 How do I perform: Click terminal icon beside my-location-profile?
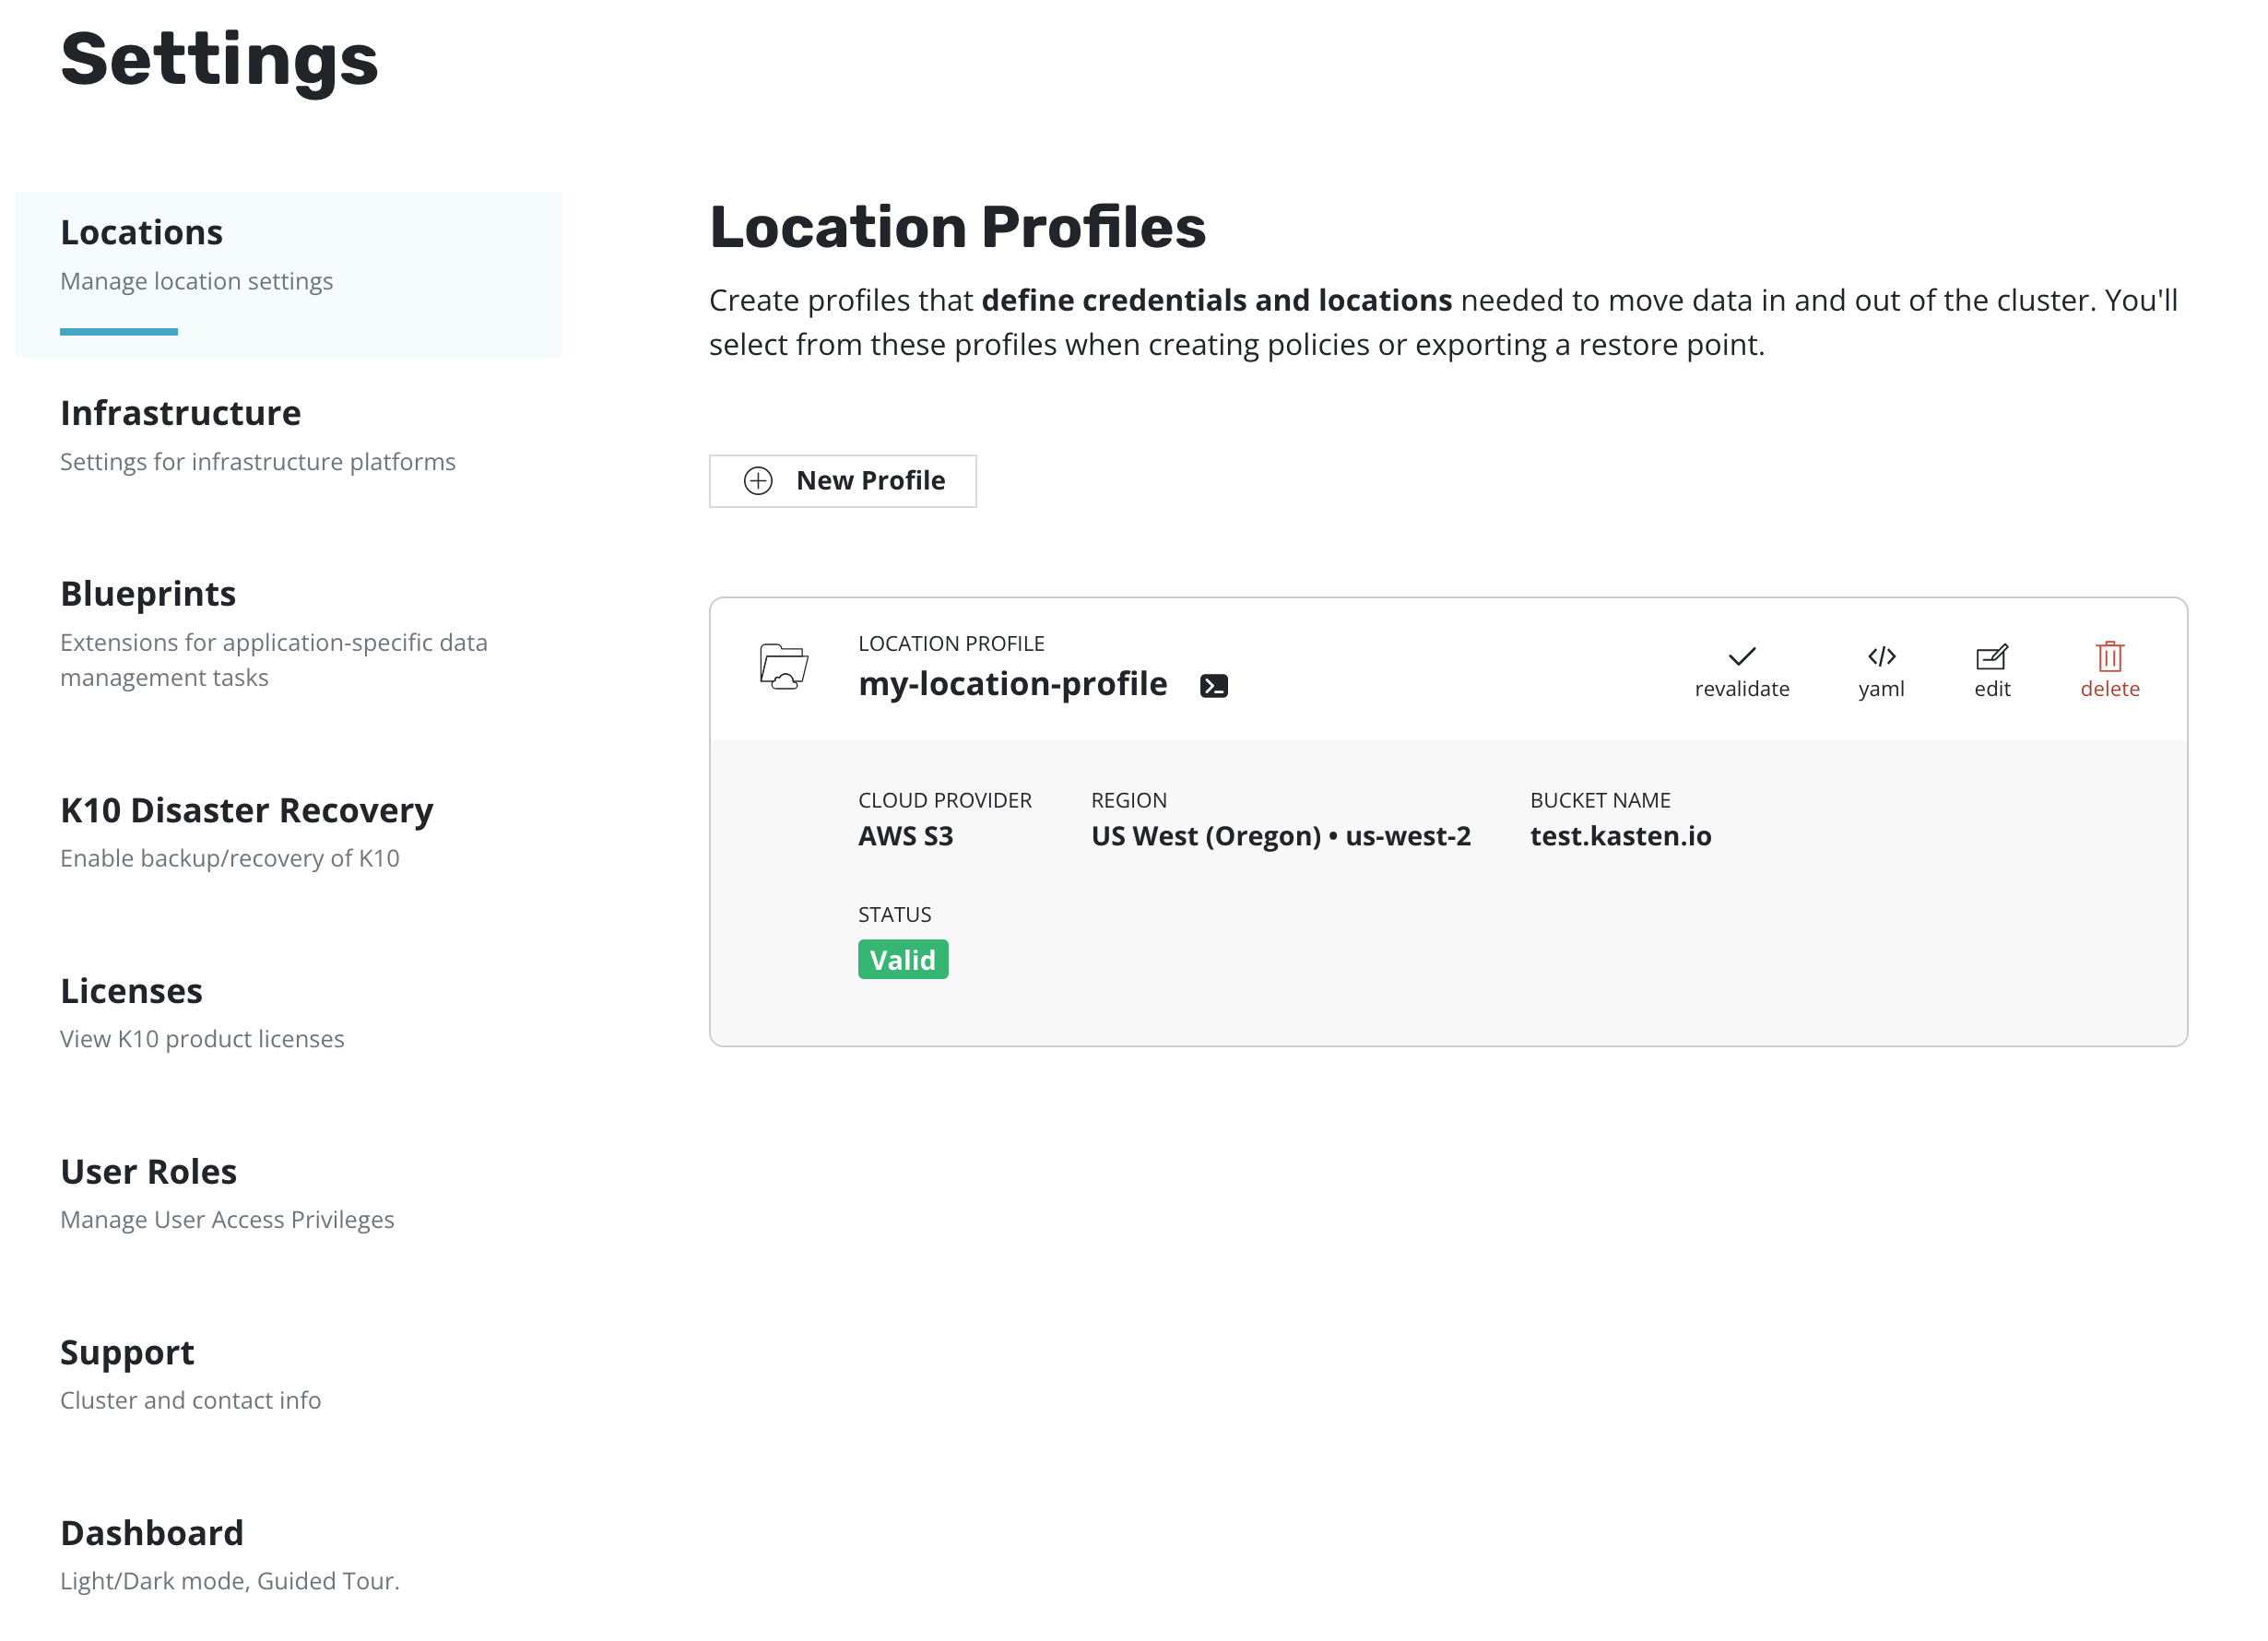click(1213, 686)
